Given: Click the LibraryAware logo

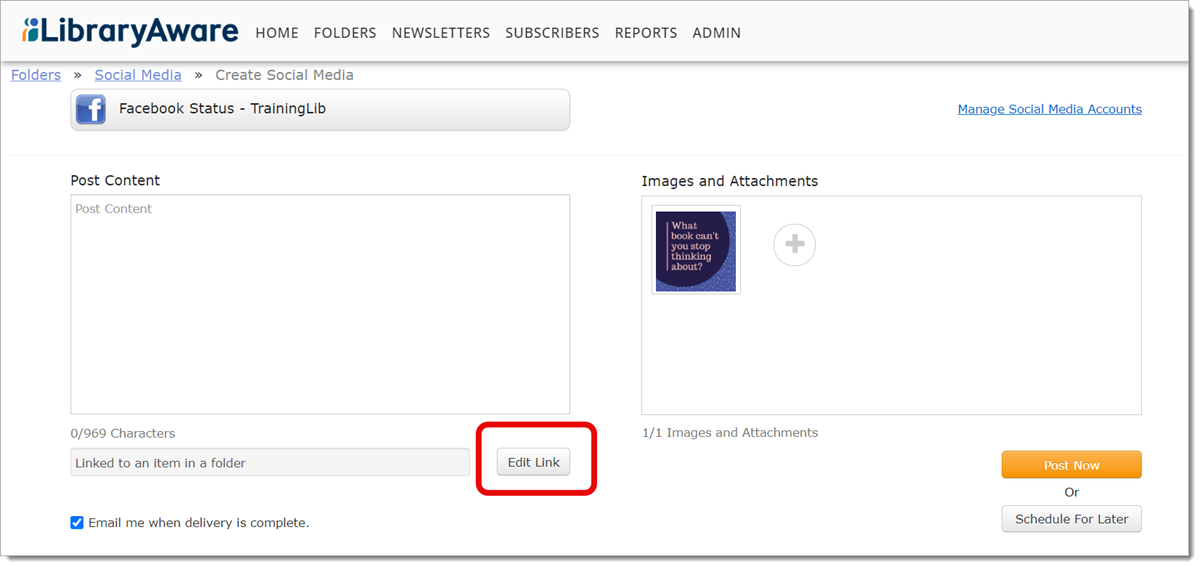Looking at the screenshot, I should point(130,31).
